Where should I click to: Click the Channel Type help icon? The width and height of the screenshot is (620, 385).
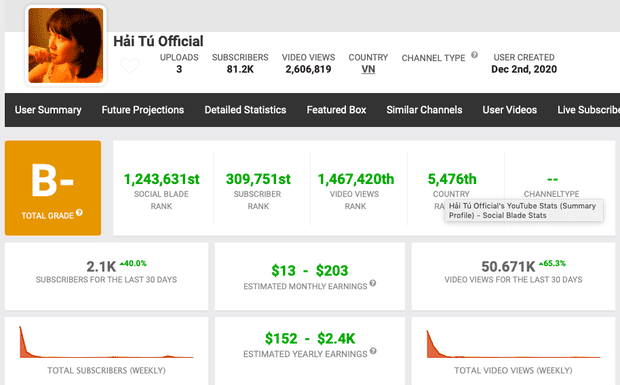474,55
